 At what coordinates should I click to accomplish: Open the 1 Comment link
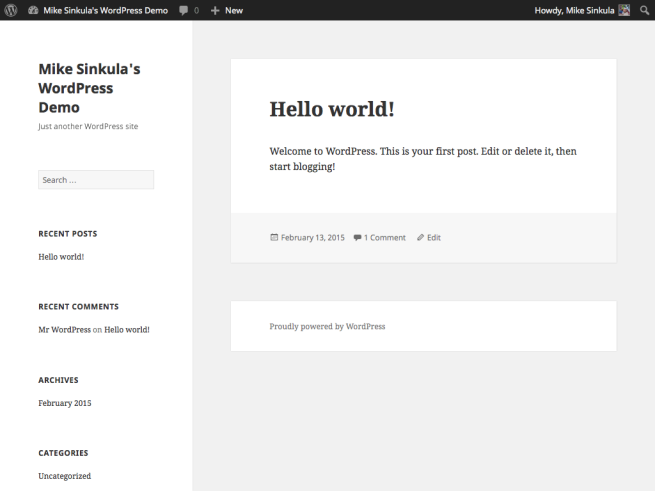coord(385,237)
